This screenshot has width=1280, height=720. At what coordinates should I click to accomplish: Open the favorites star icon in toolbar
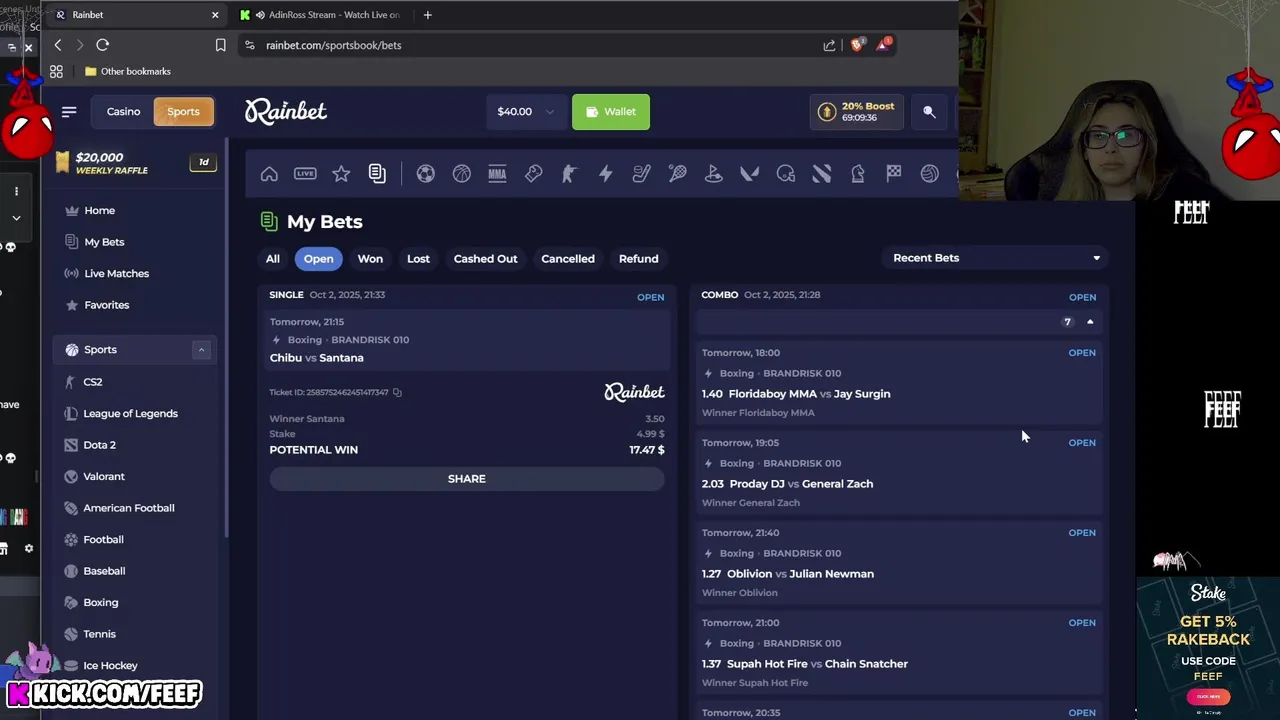click(341, 174)
